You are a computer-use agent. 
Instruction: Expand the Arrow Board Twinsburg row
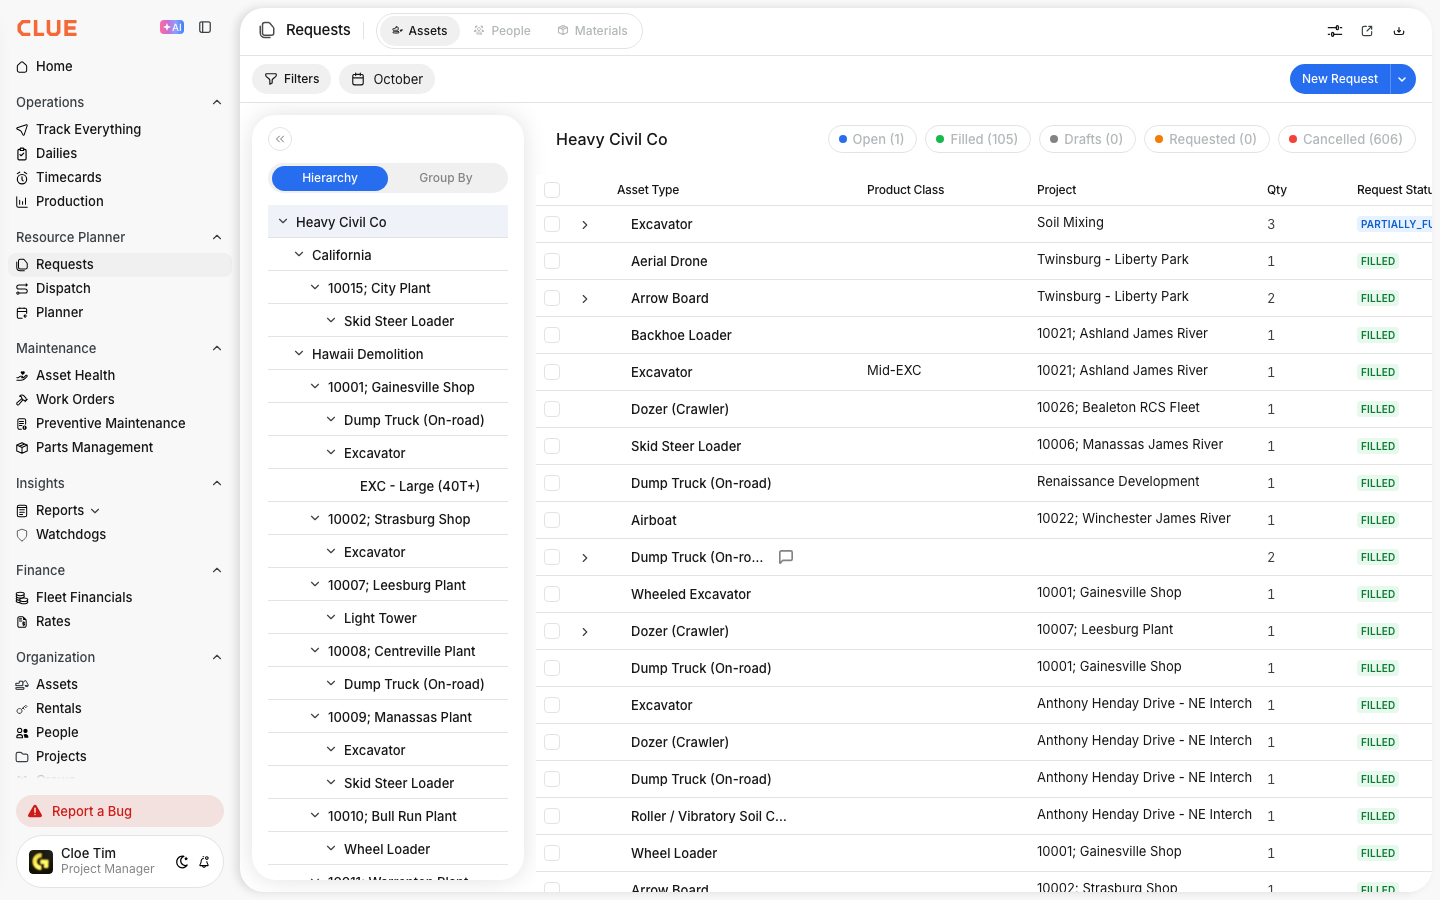pos(585,299)
